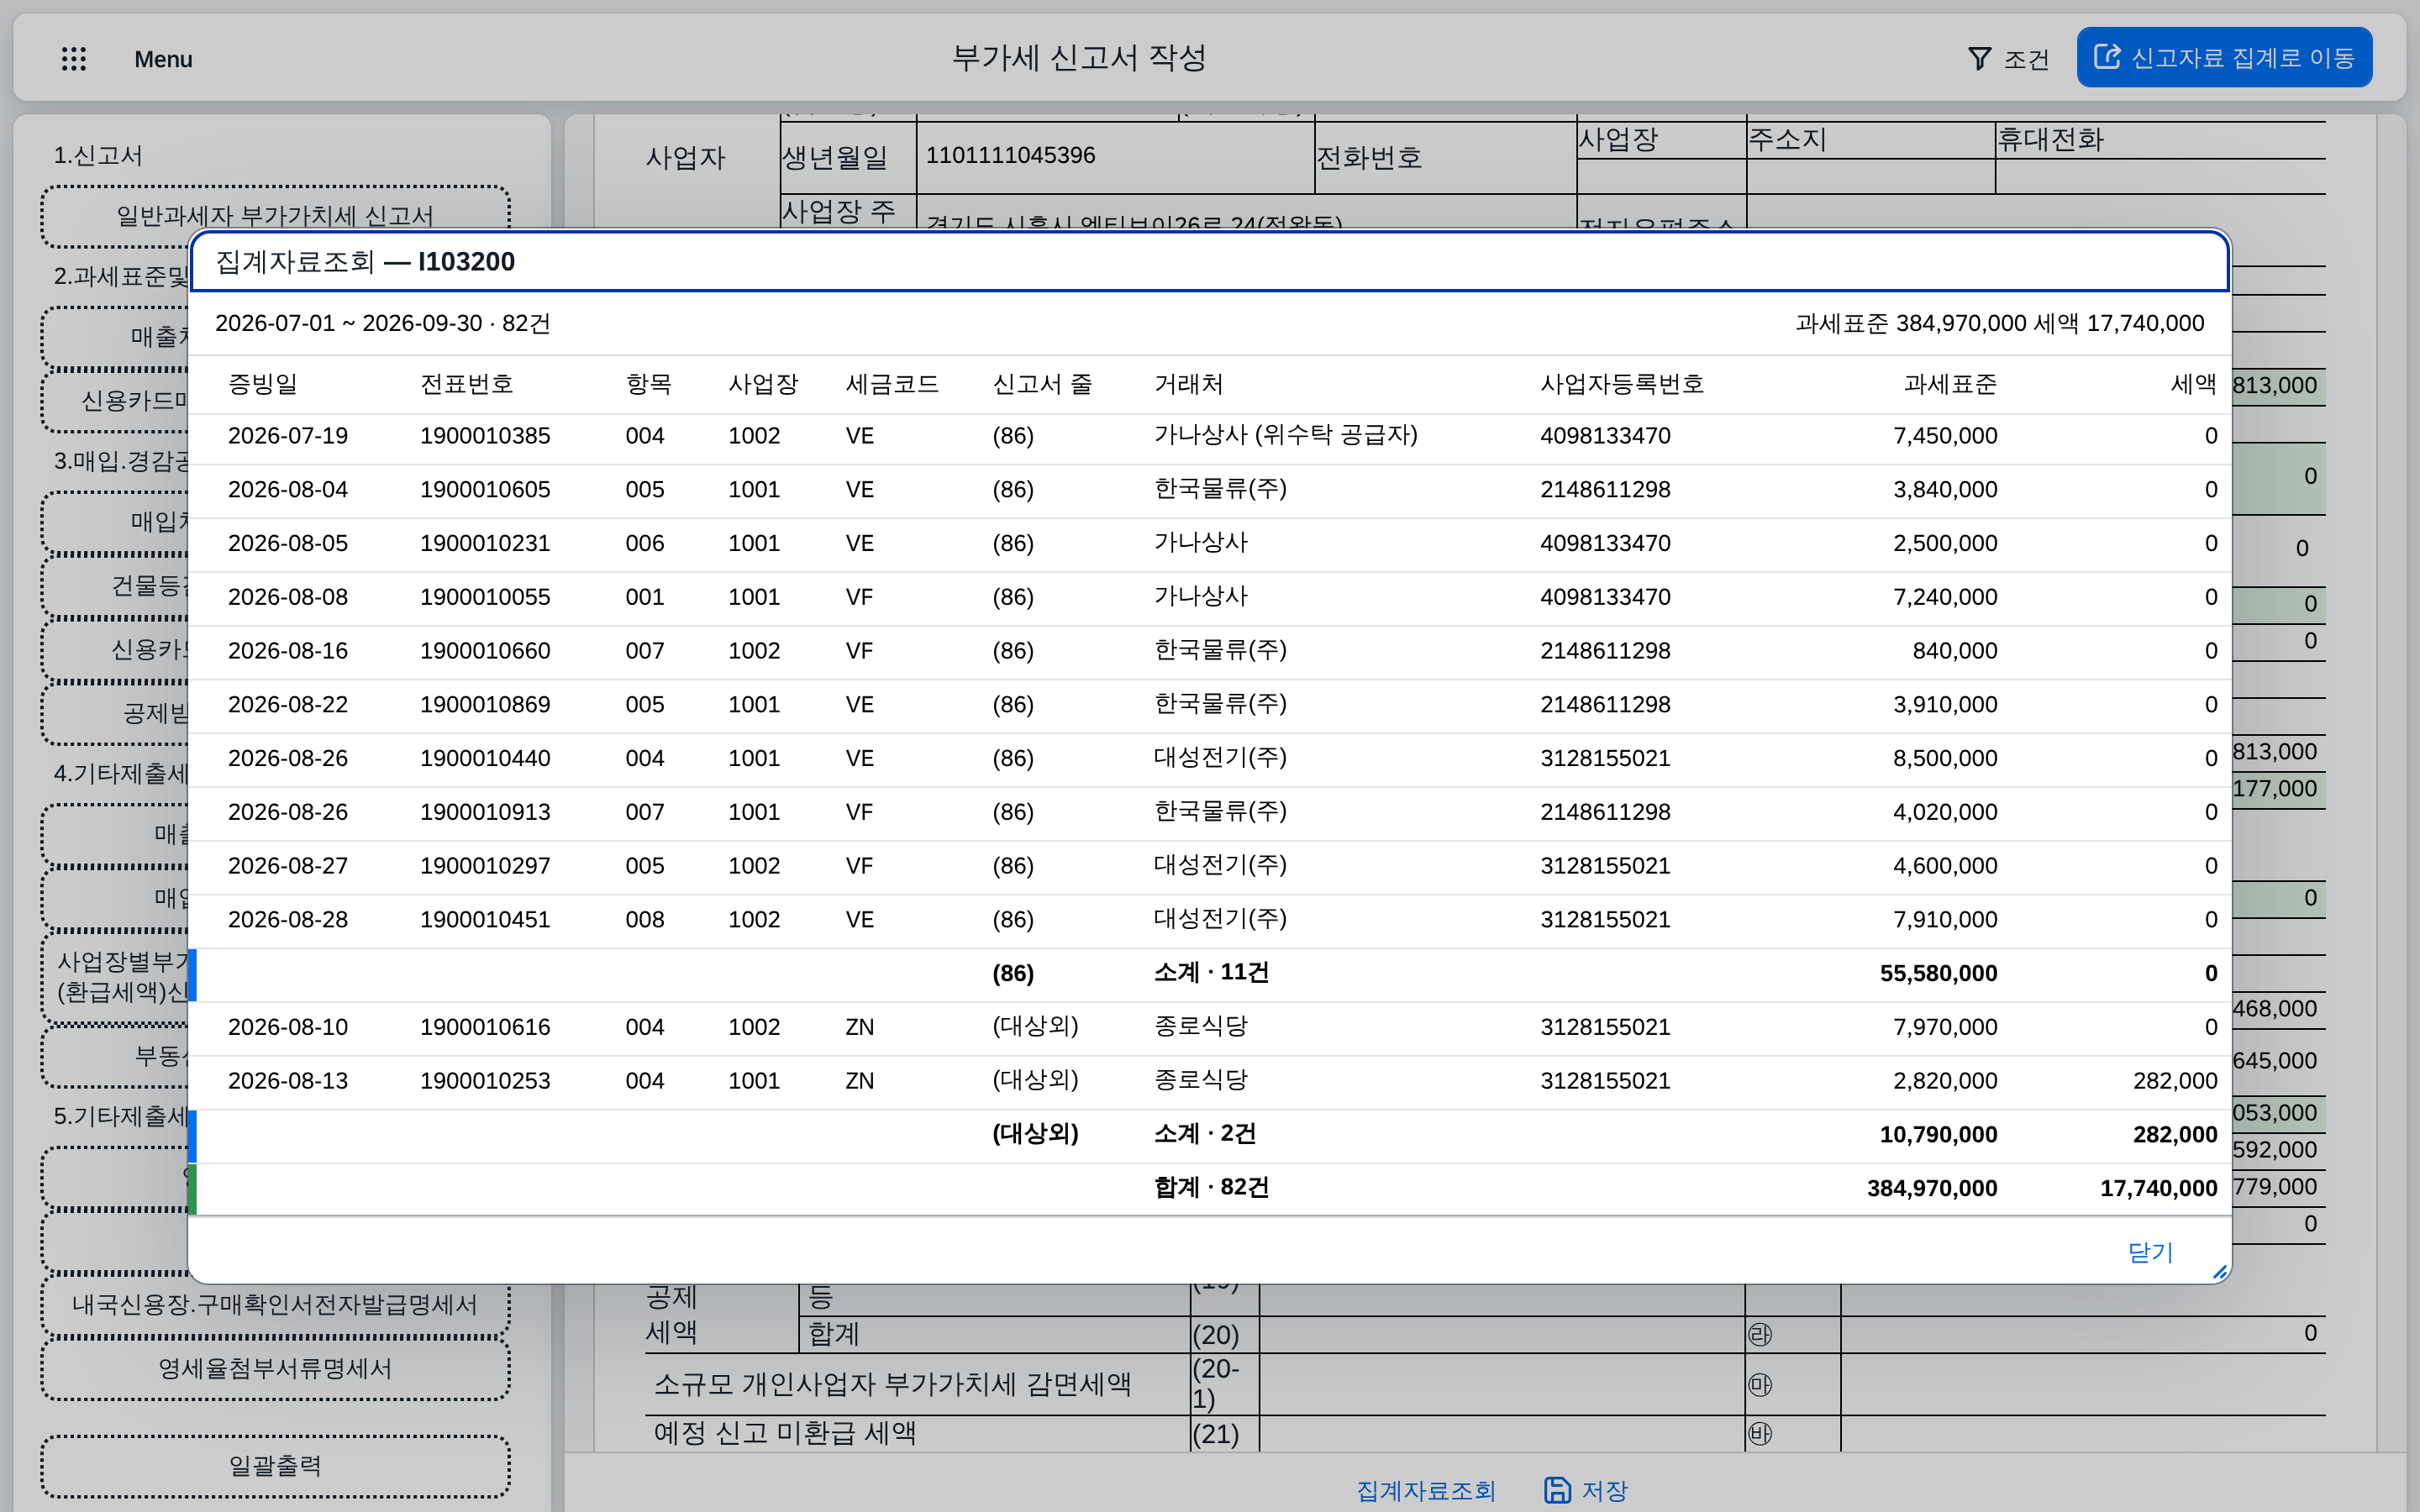Screen dimensions: 2420x1512
Task: Click voucher 1900010616 for 종로식당
Action: coord(485,1027)
